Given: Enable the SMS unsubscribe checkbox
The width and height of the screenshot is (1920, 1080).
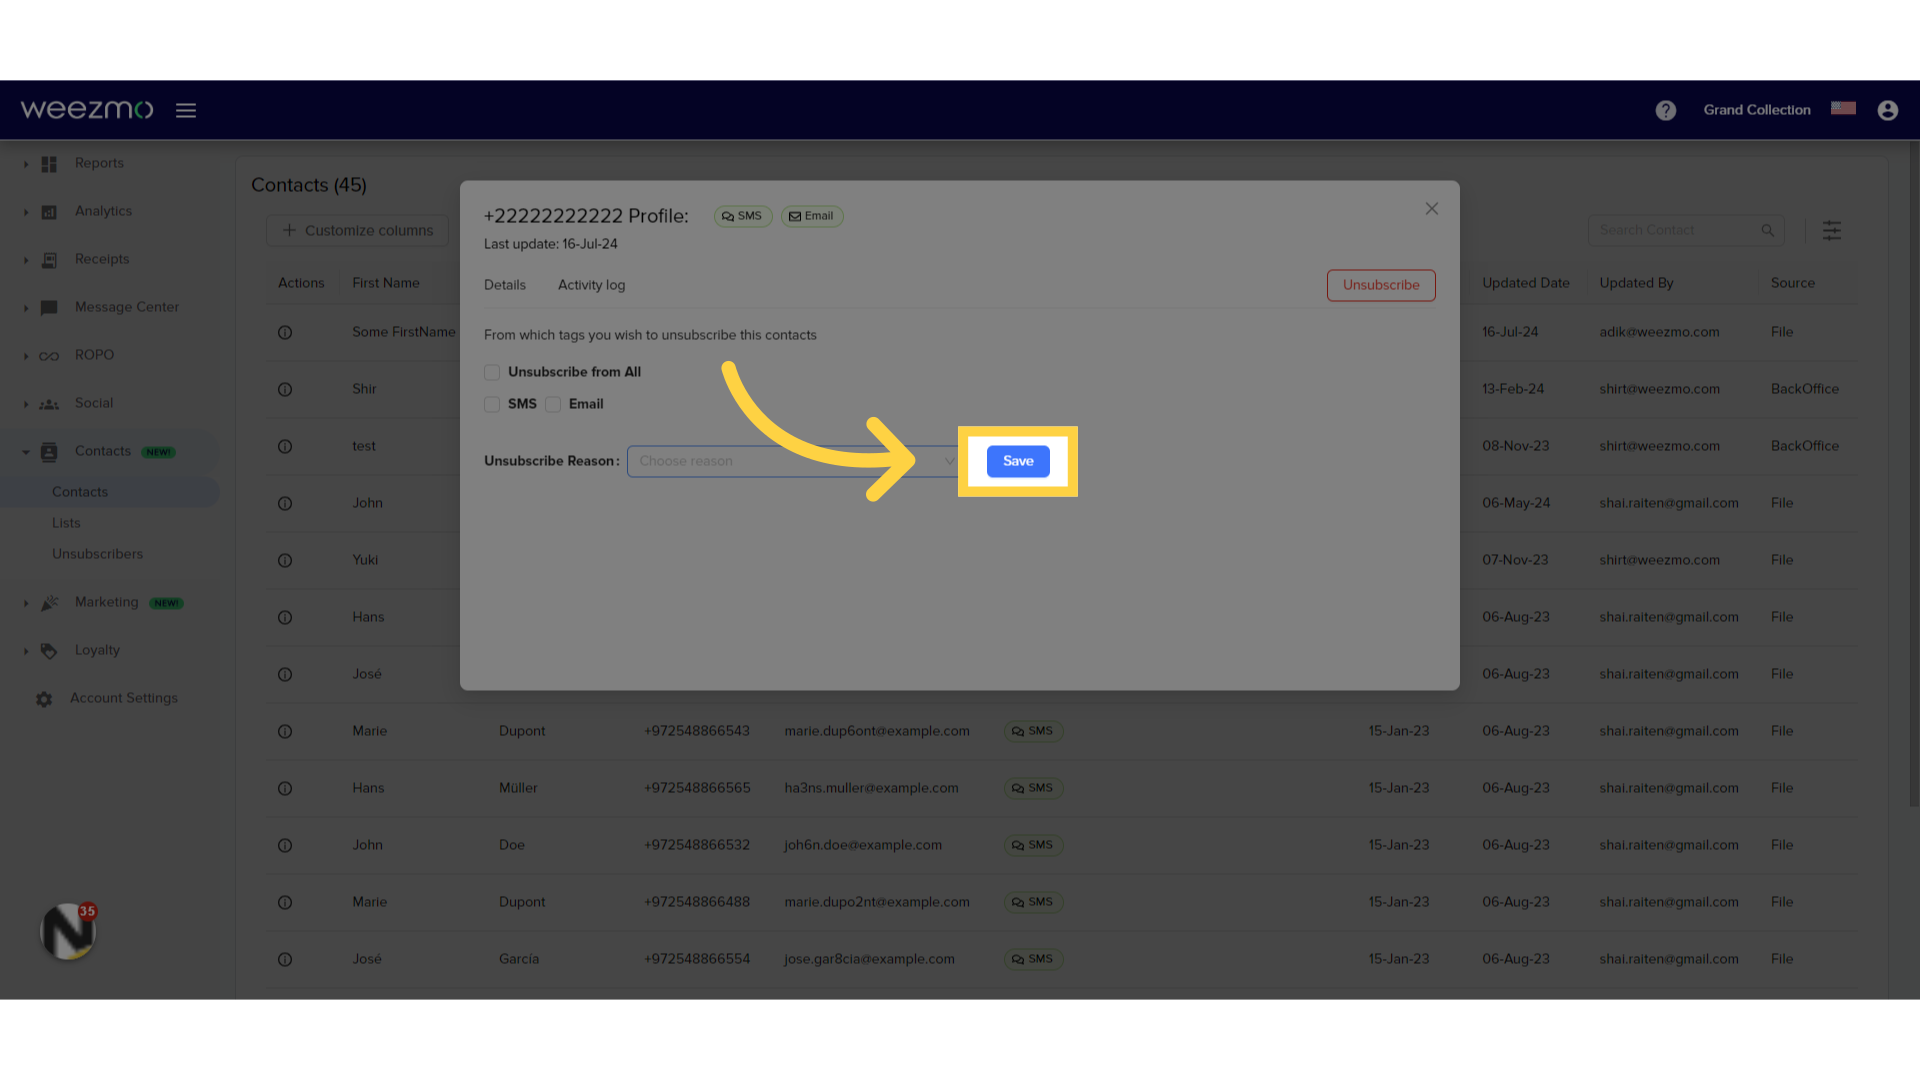Looking at the screenshot, I should pyautogui.click(x=493, y=404).
